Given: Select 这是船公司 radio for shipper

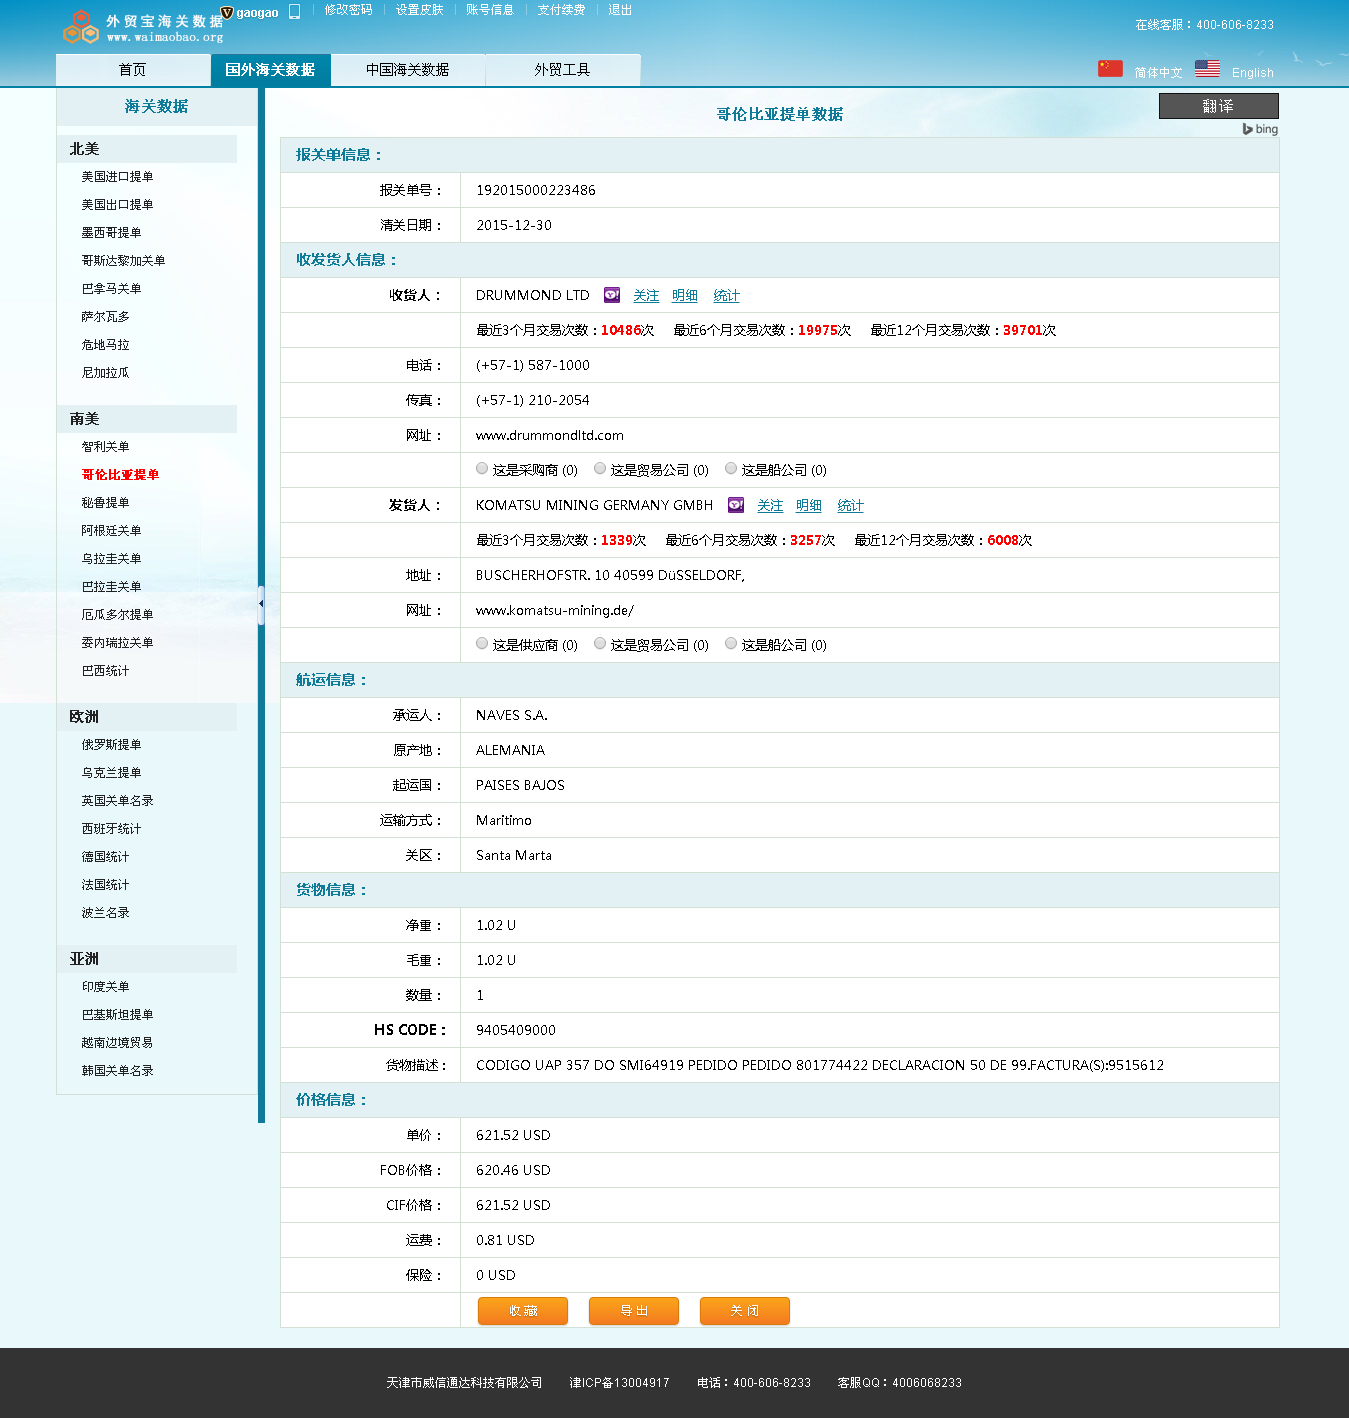Looking at the screenshot, I should pyautogui.click(x=731, y=643).
